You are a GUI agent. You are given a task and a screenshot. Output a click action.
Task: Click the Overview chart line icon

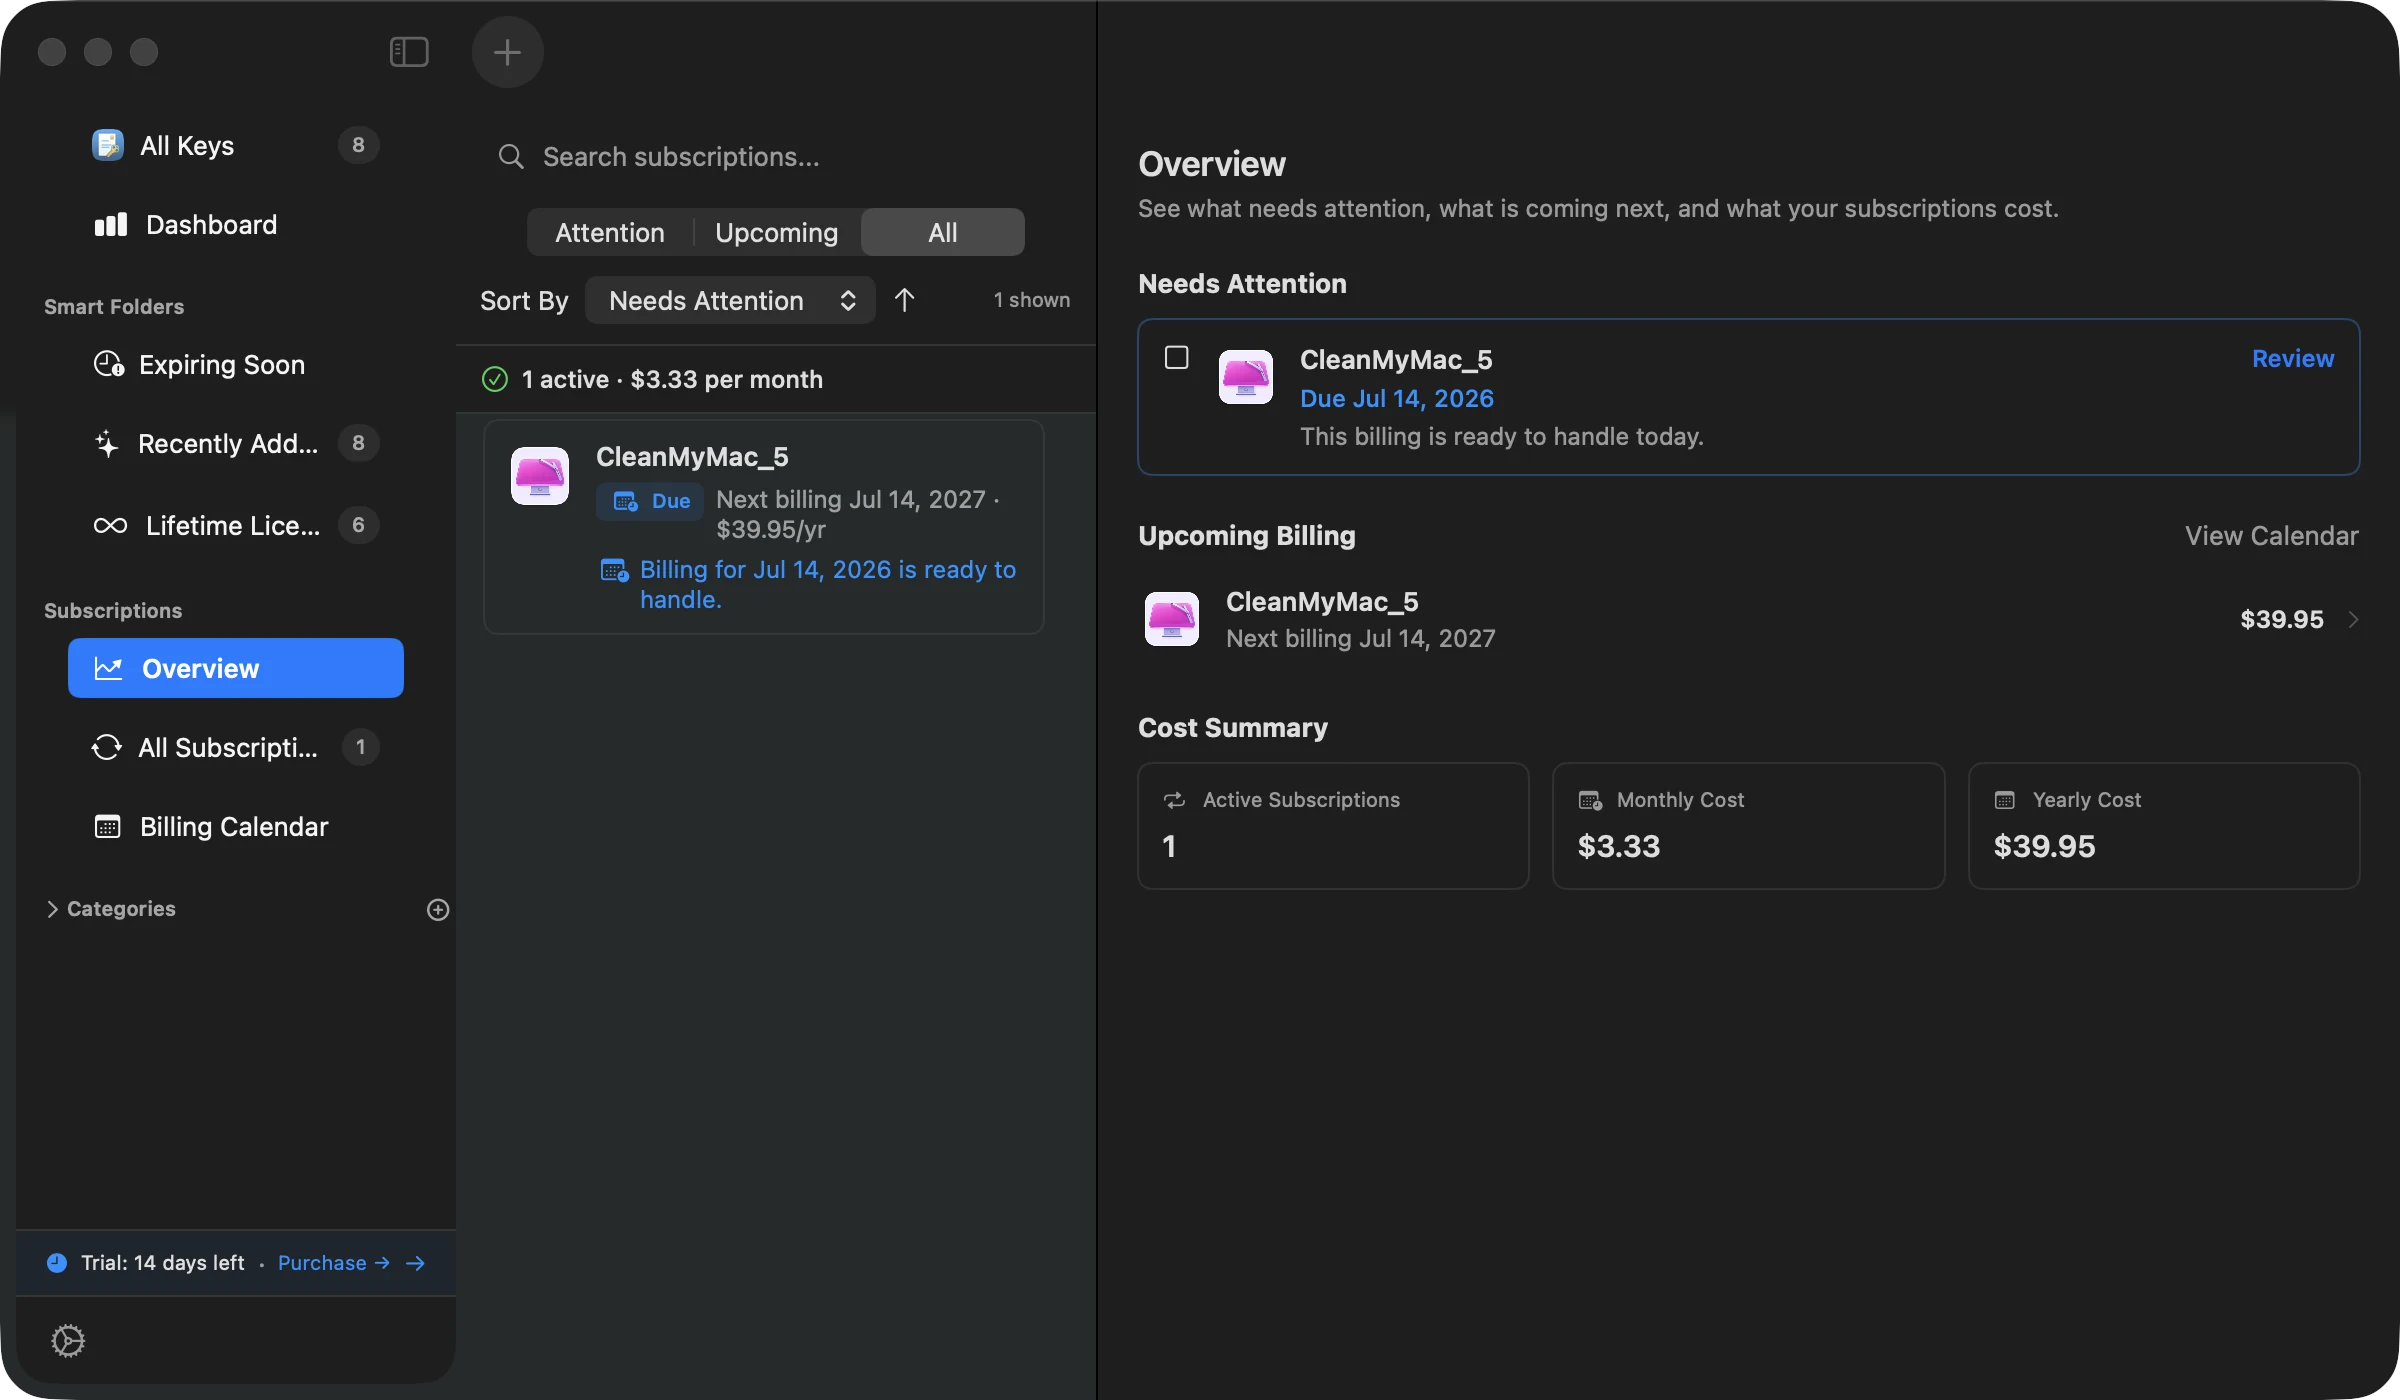(108, 668)
